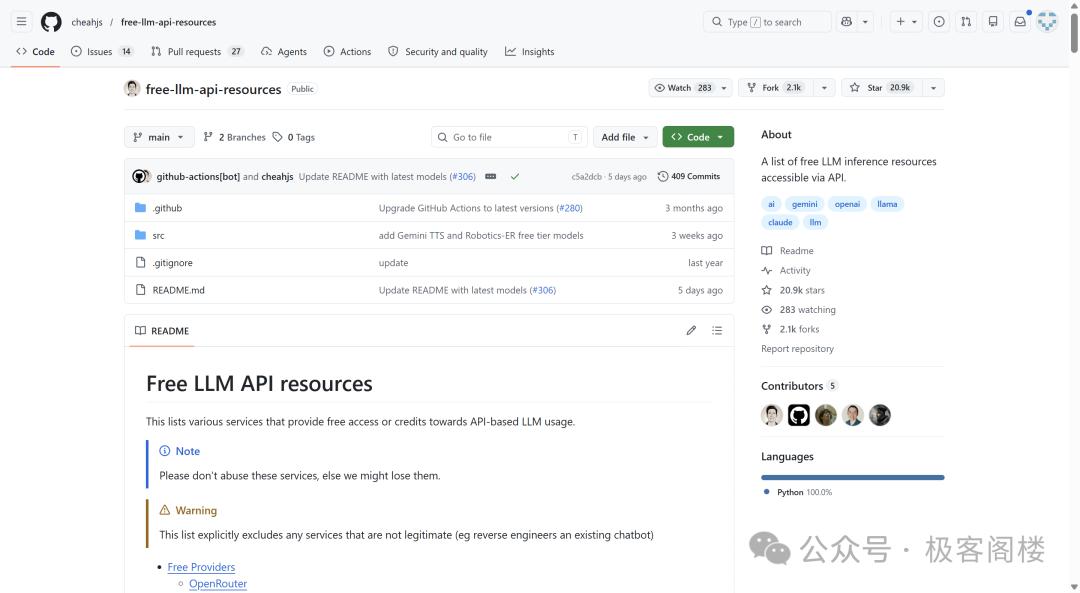Focus the Go to file input
Screen dimensions: 1080x593
(x=509, y=137)
